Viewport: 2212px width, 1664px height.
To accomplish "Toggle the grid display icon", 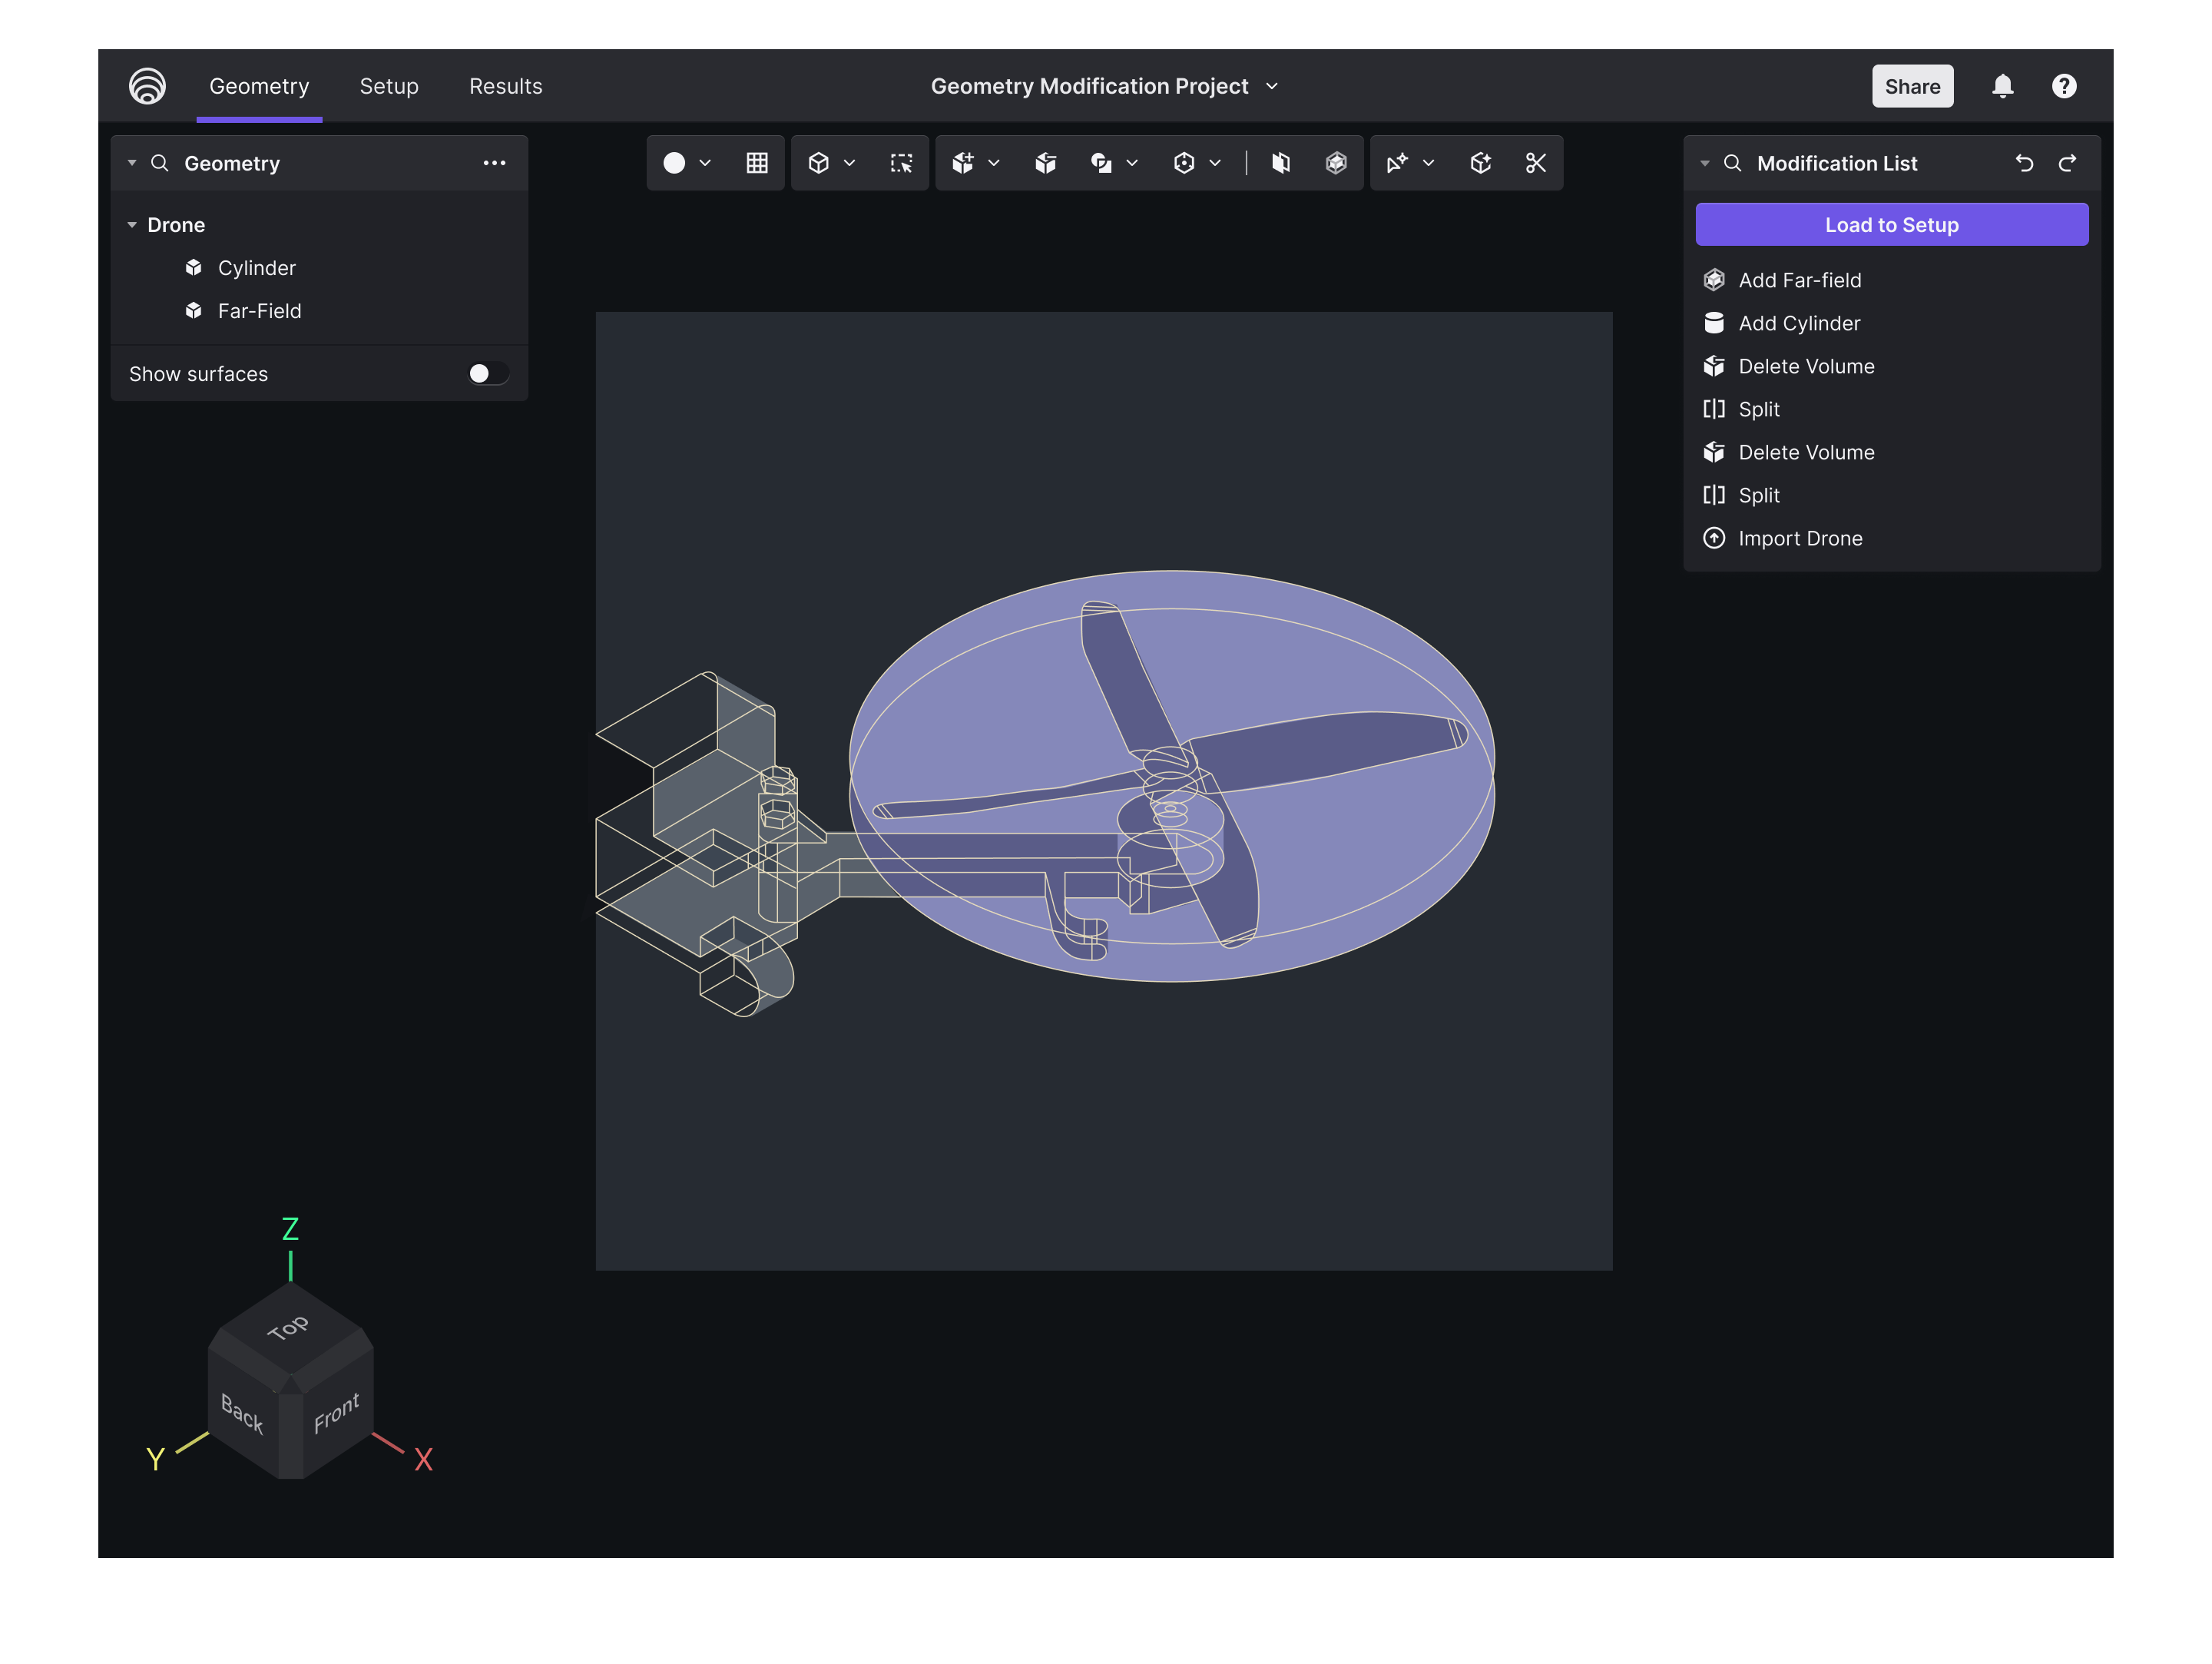I will coord(757,163).
